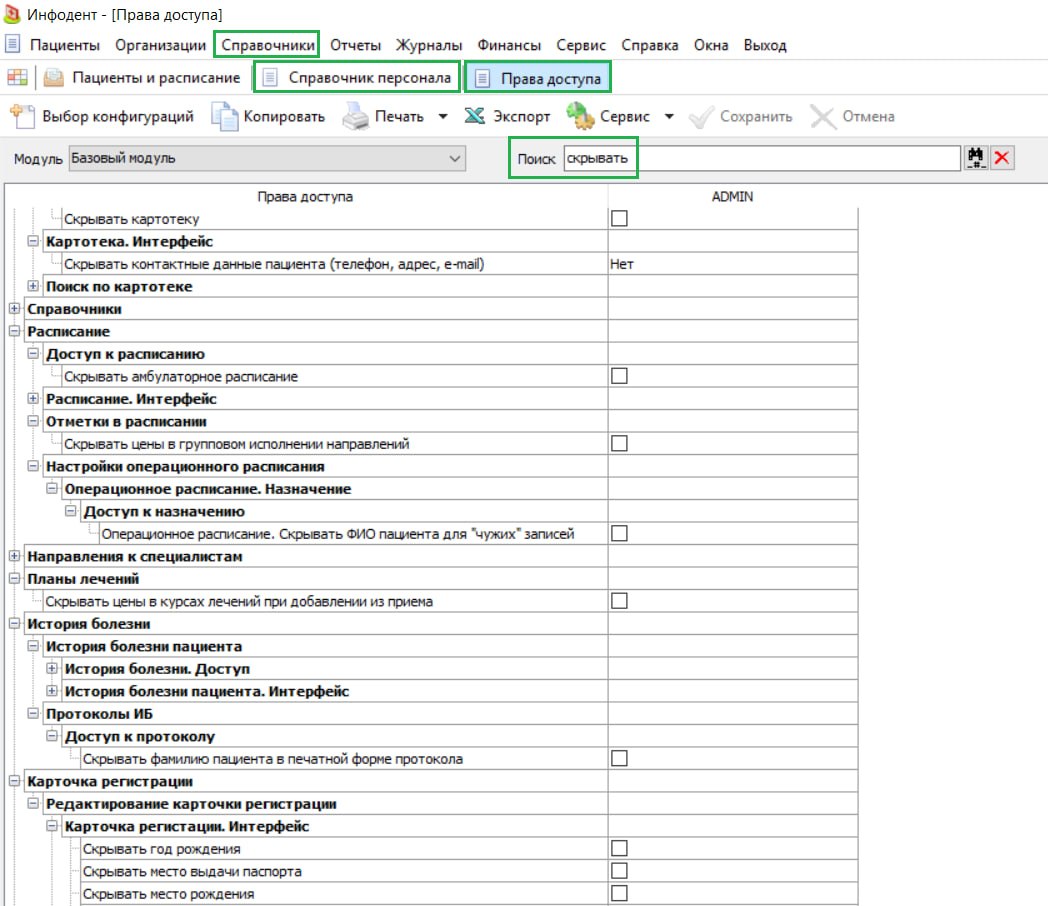1048x906 pixels.
Task: Clear search with the red X icon
Action: [x=1001, y=158]
